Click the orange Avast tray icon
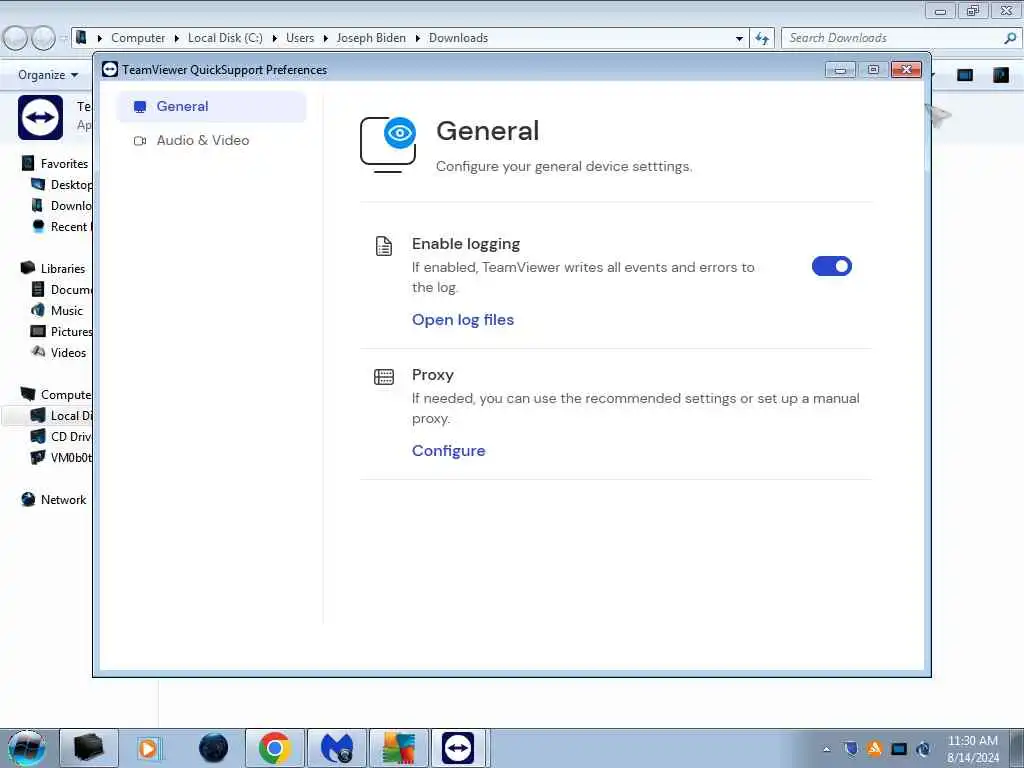This screenshot has width=1024, height=768. coord(874,748)
